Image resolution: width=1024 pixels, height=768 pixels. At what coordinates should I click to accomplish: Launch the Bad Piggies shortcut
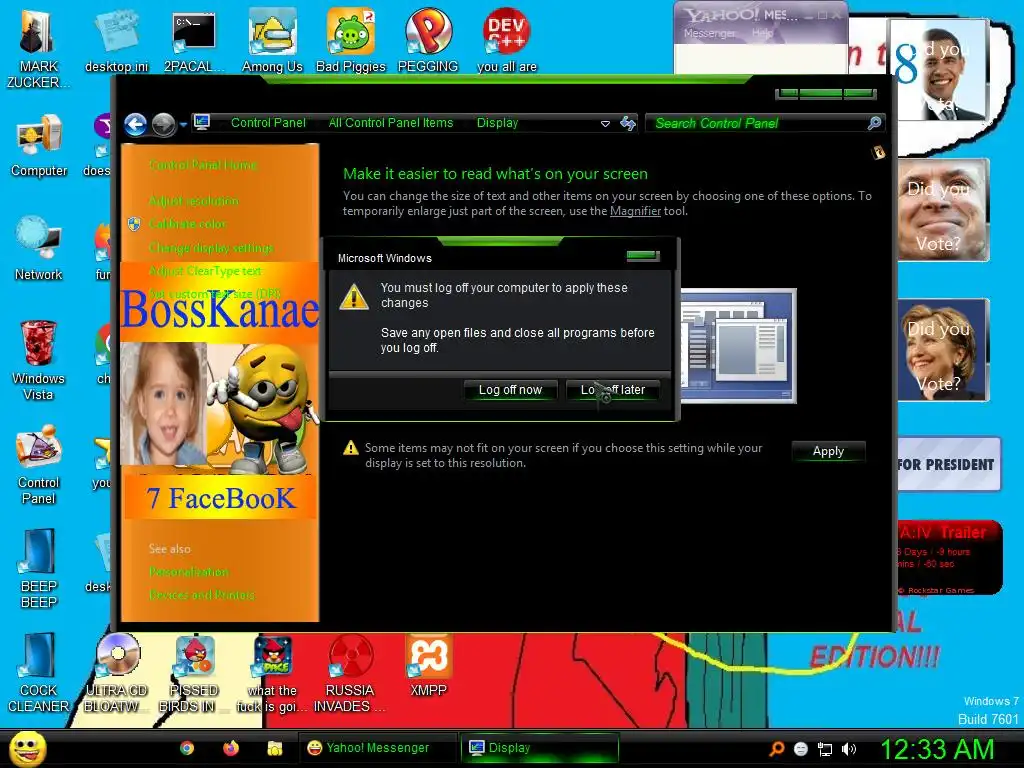click(351, 40)
